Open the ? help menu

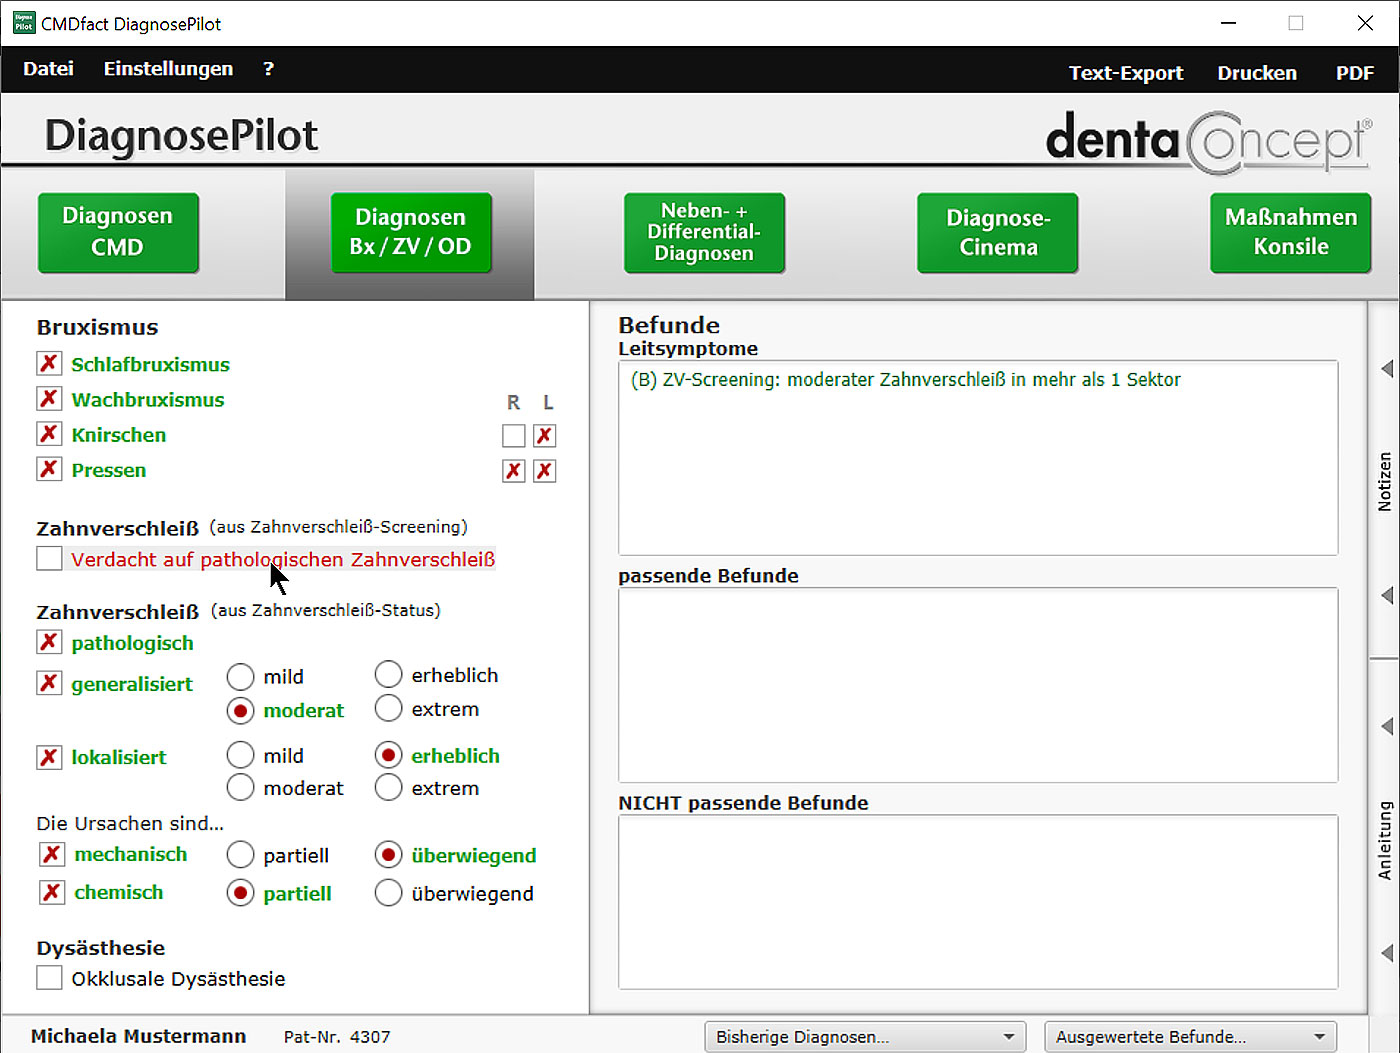tap(268, 69)
